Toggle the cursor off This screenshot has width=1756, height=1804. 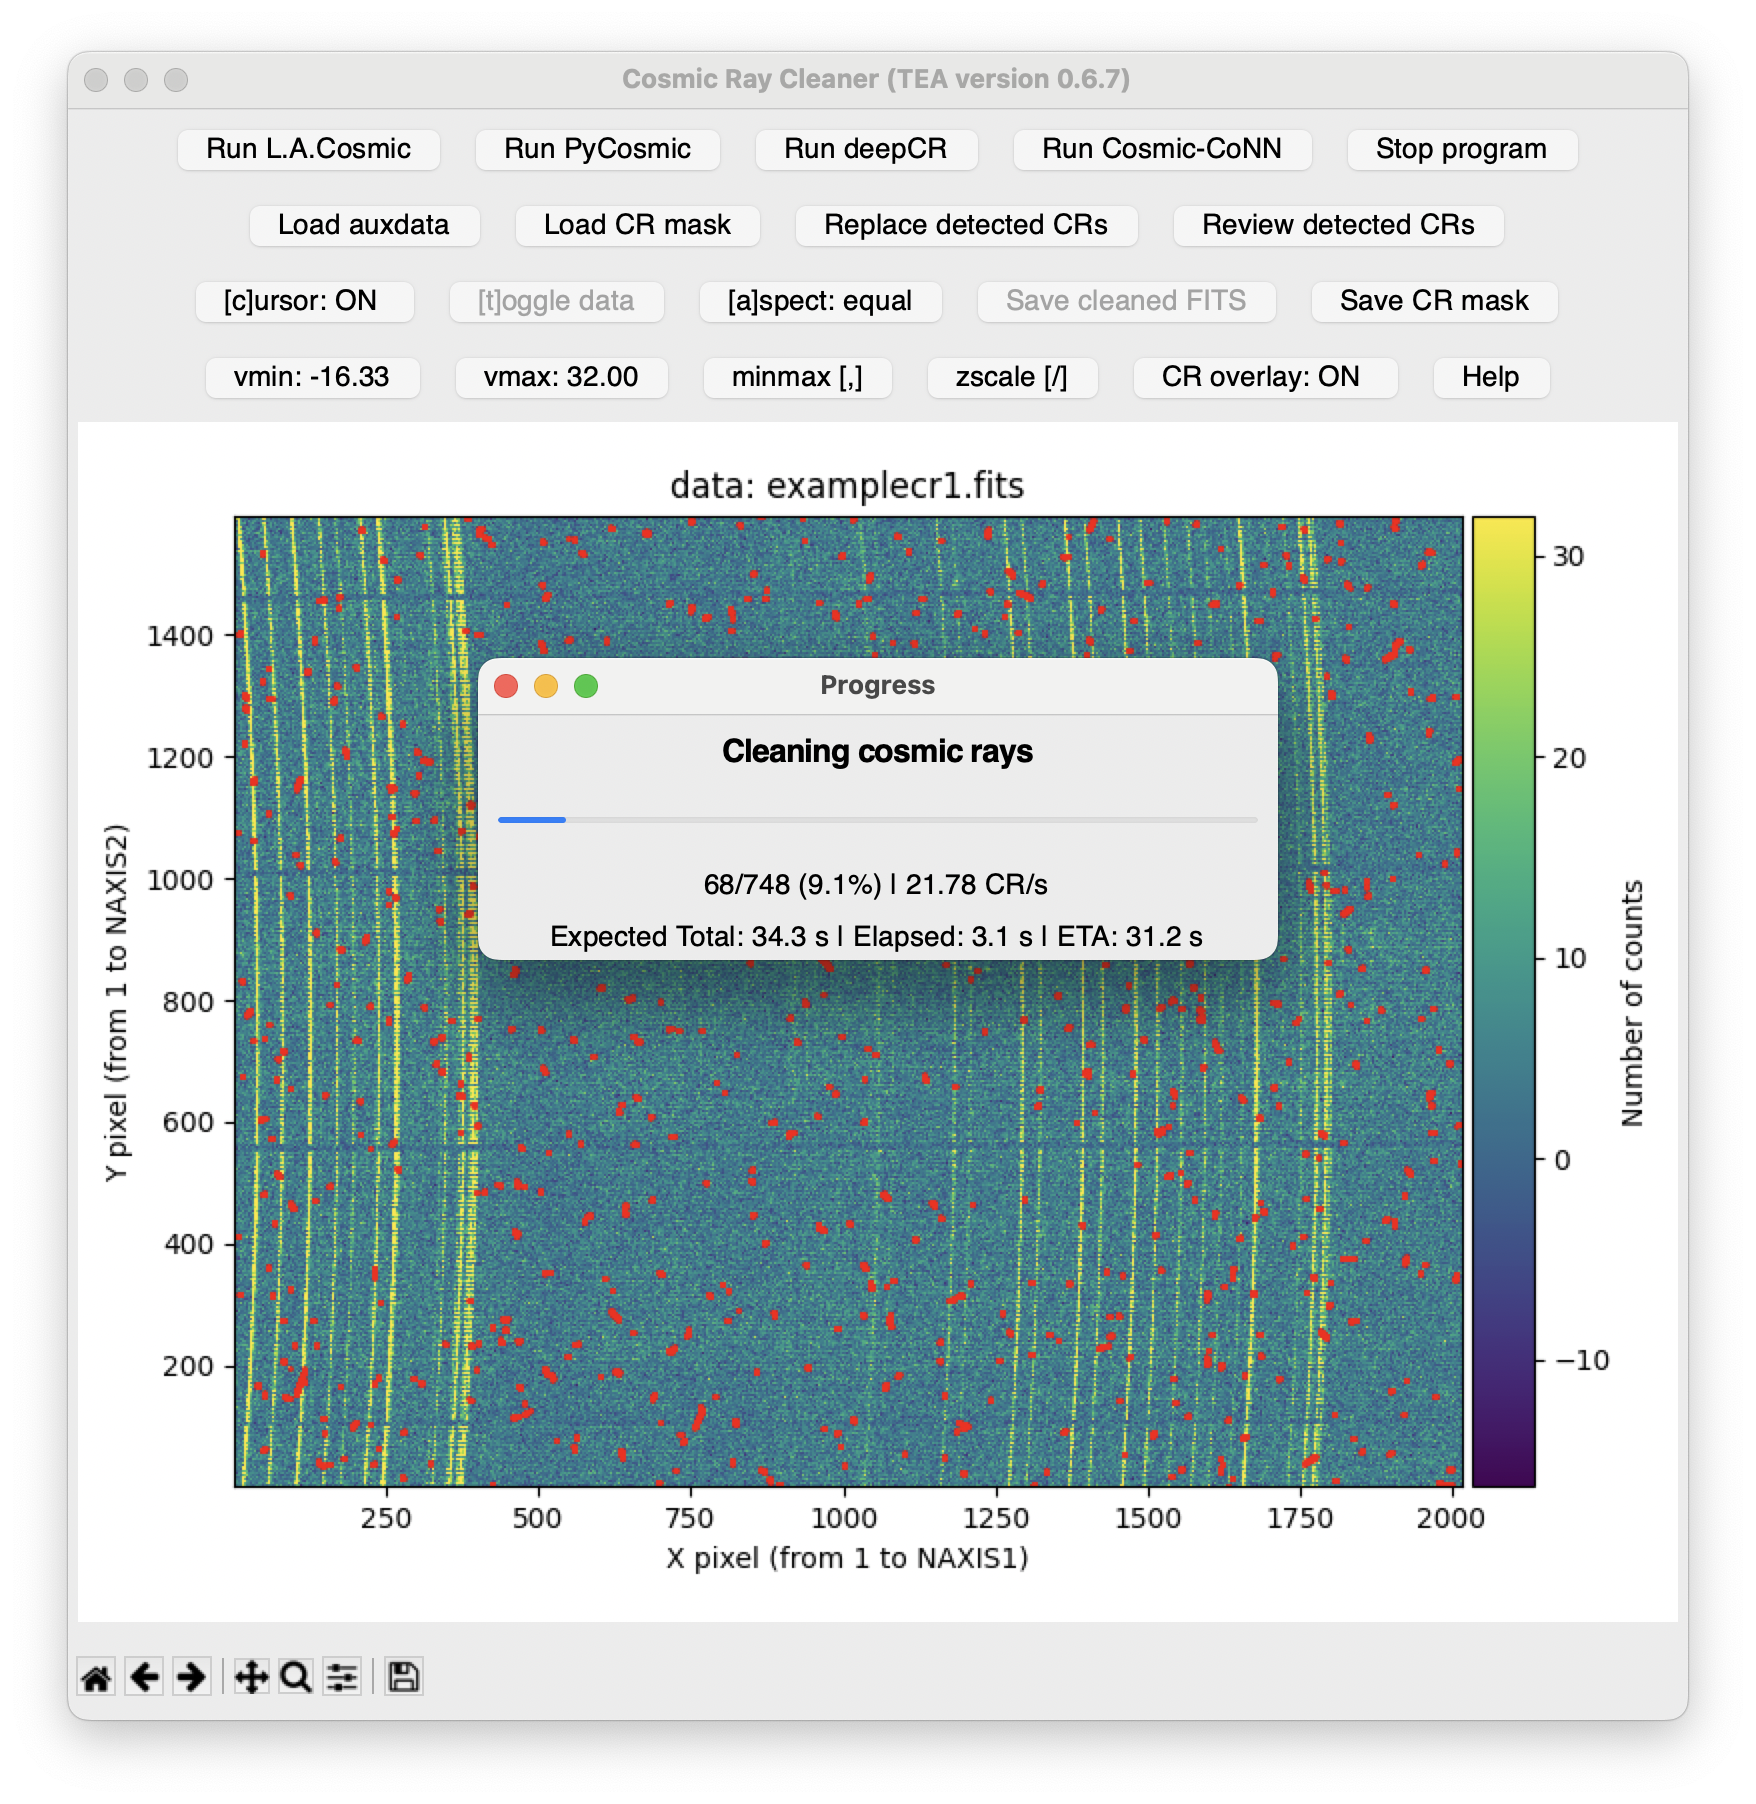click(x=305, y=301)
